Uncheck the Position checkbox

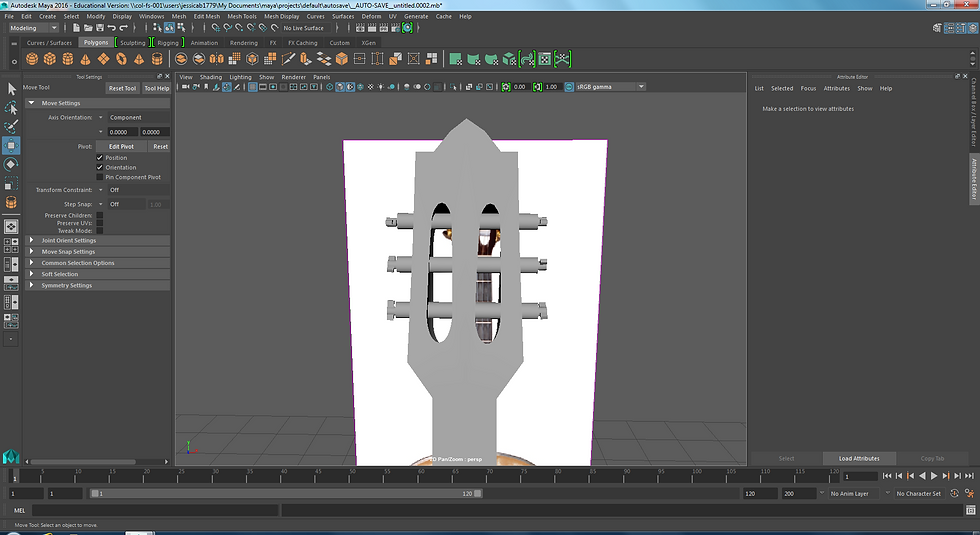99,158
